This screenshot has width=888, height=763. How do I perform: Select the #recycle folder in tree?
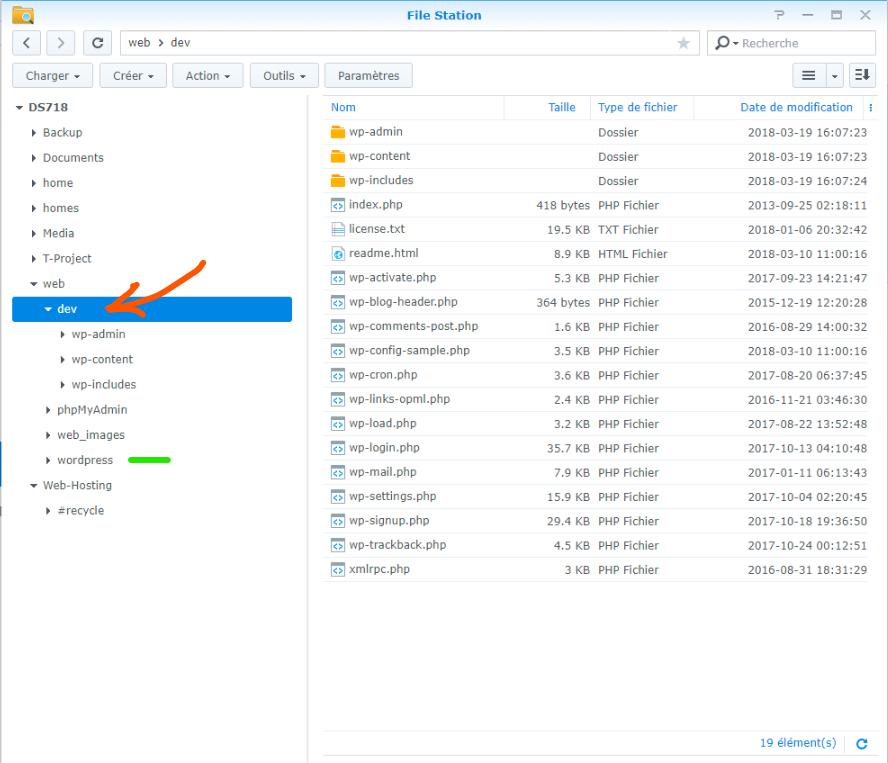click(x=81, y=511)
